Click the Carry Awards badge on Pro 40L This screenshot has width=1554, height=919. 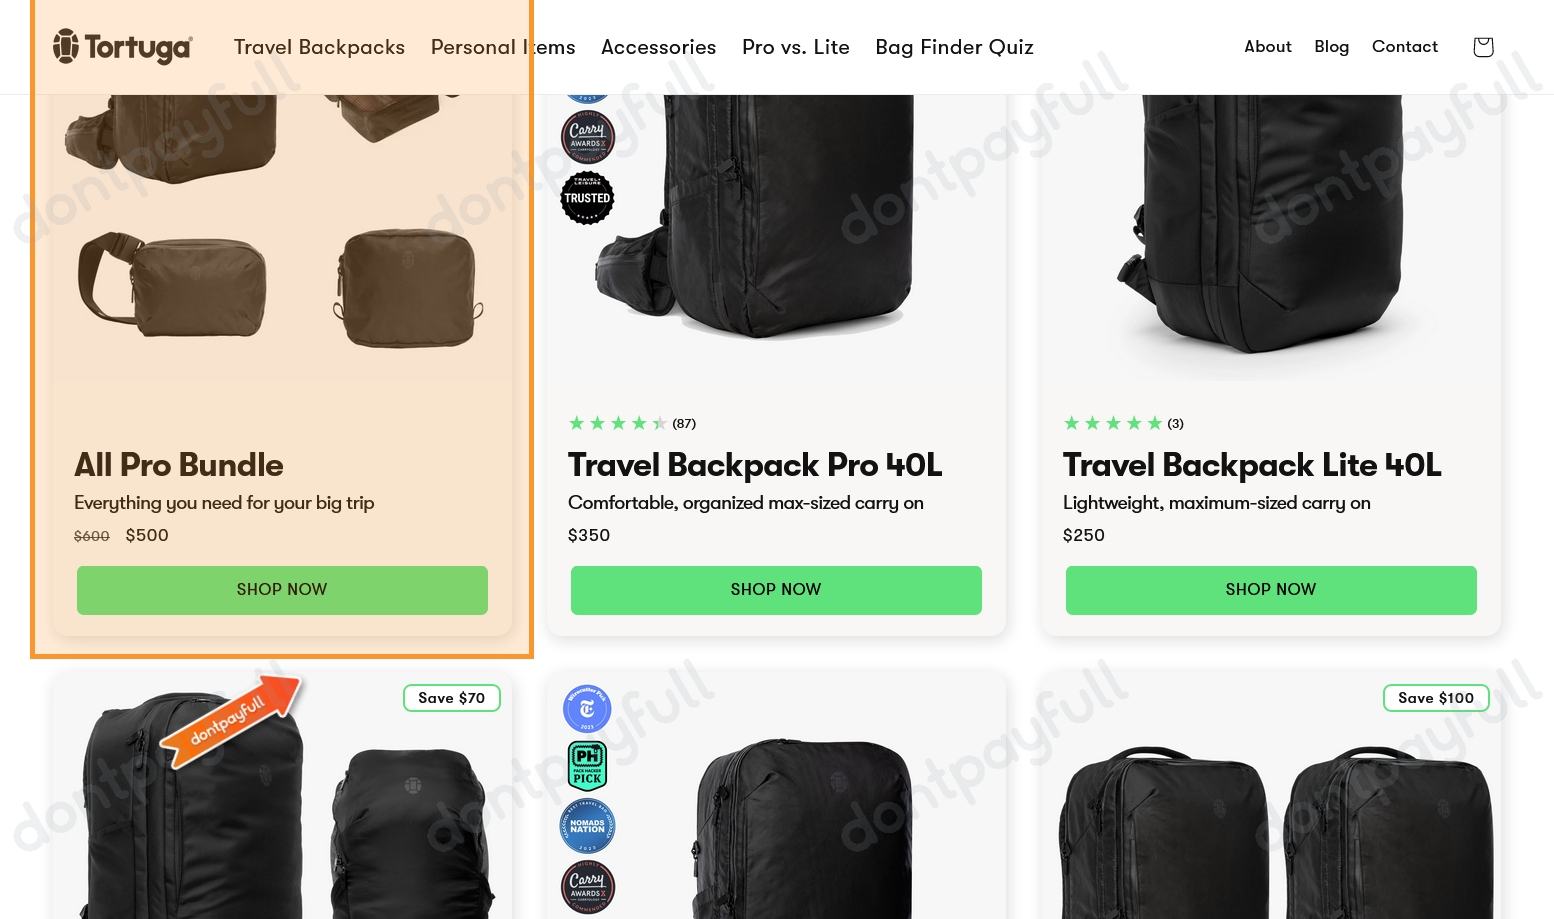587,137
